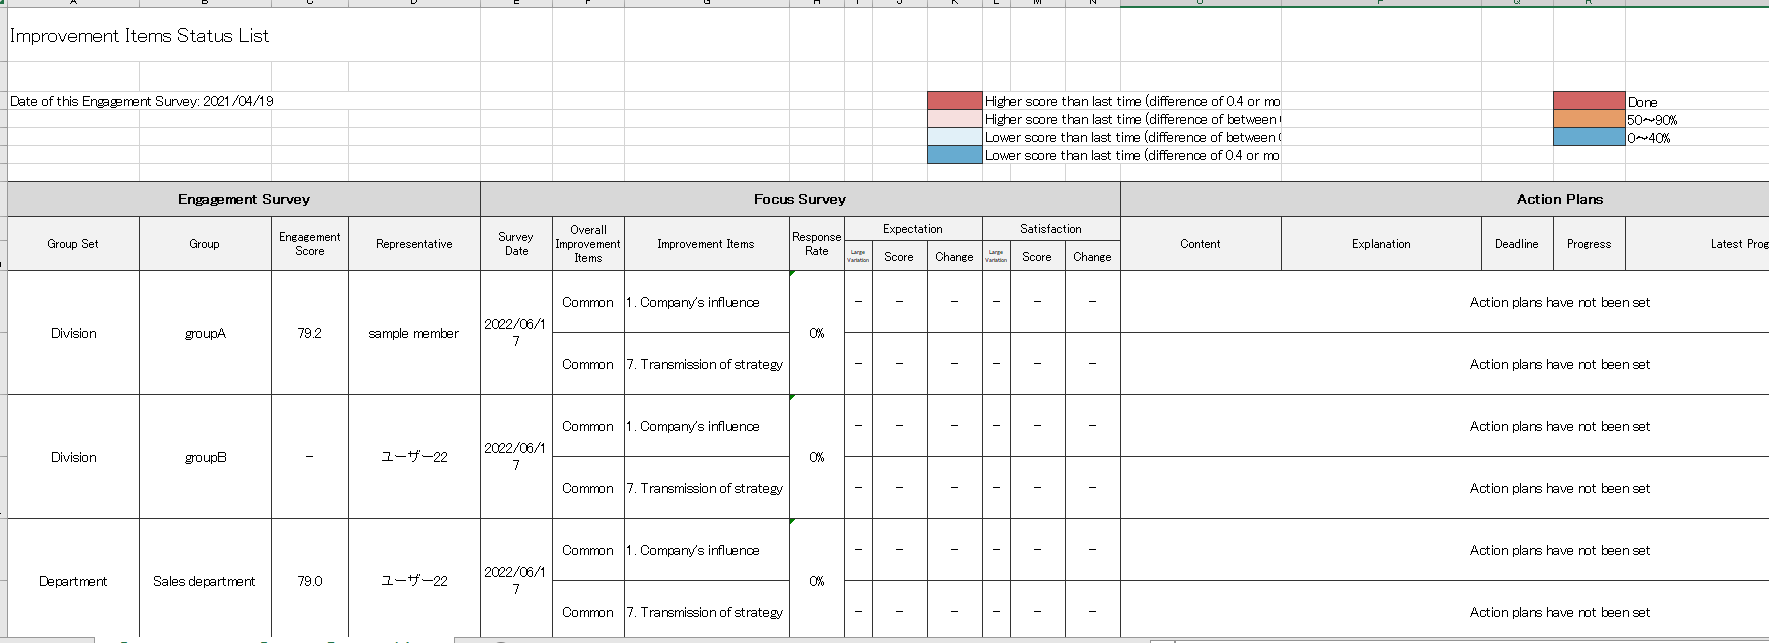Select the Improvement Items Status List title cell
The image size is (1769, 643).
coord(139,36)
